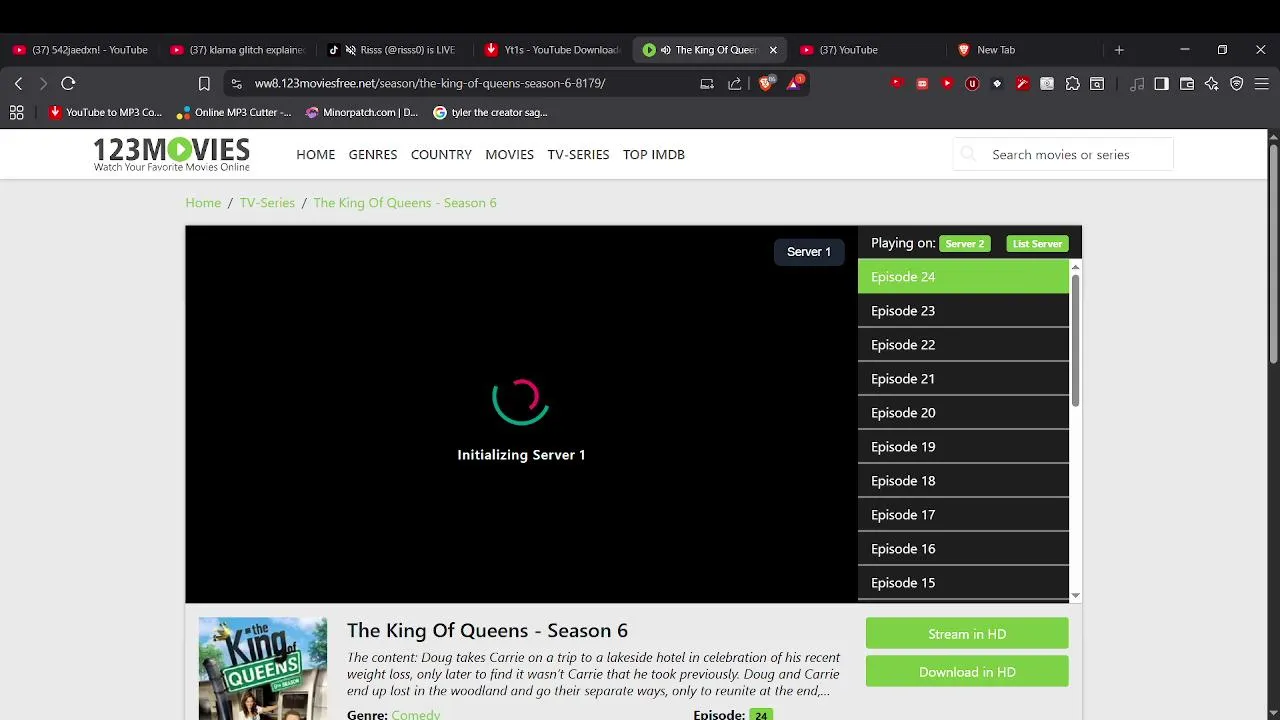Open the browser main hamburger menu
This screenshot has width=1280, height=720.
[1261, 84]
